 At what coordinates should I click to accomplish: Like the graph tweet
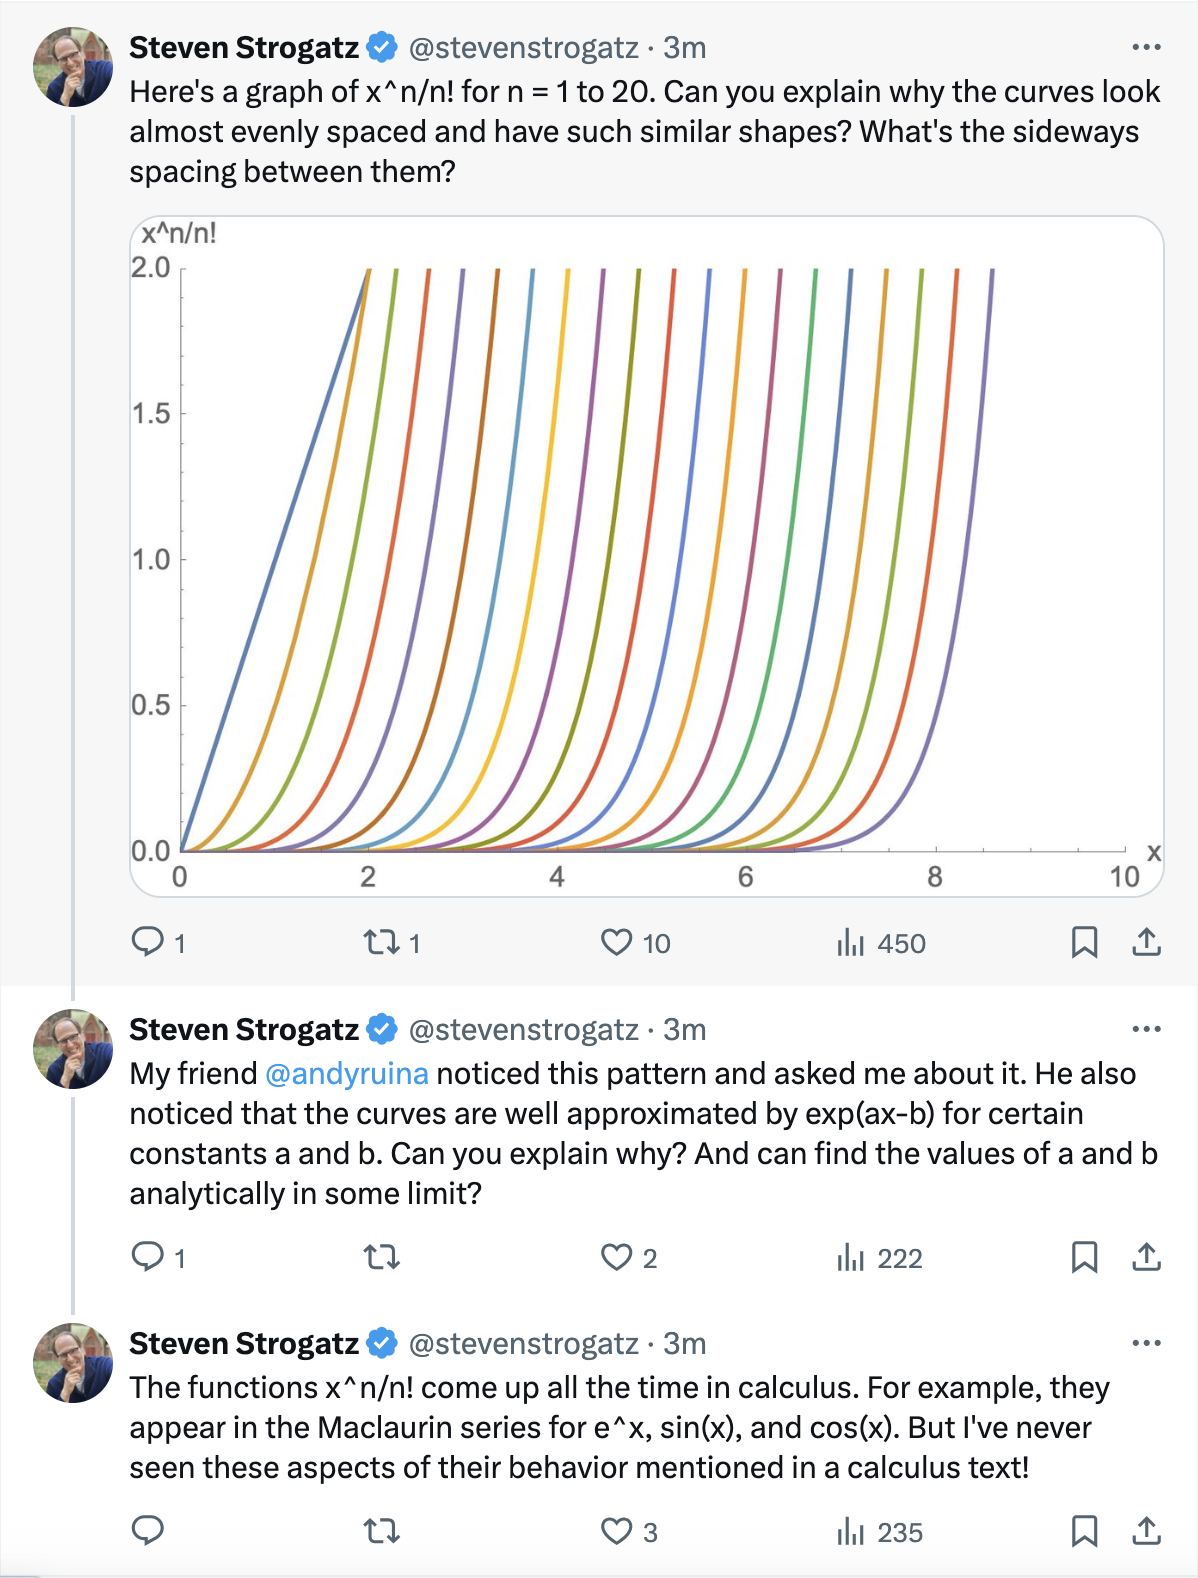tap(618, 941)
